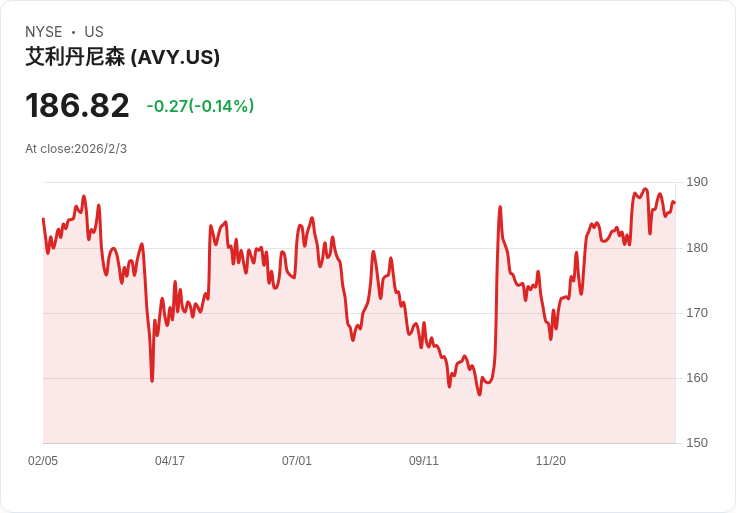This screenshot has height=513, width=736.
Task: Click the US market label
Action: coord(94,32)
